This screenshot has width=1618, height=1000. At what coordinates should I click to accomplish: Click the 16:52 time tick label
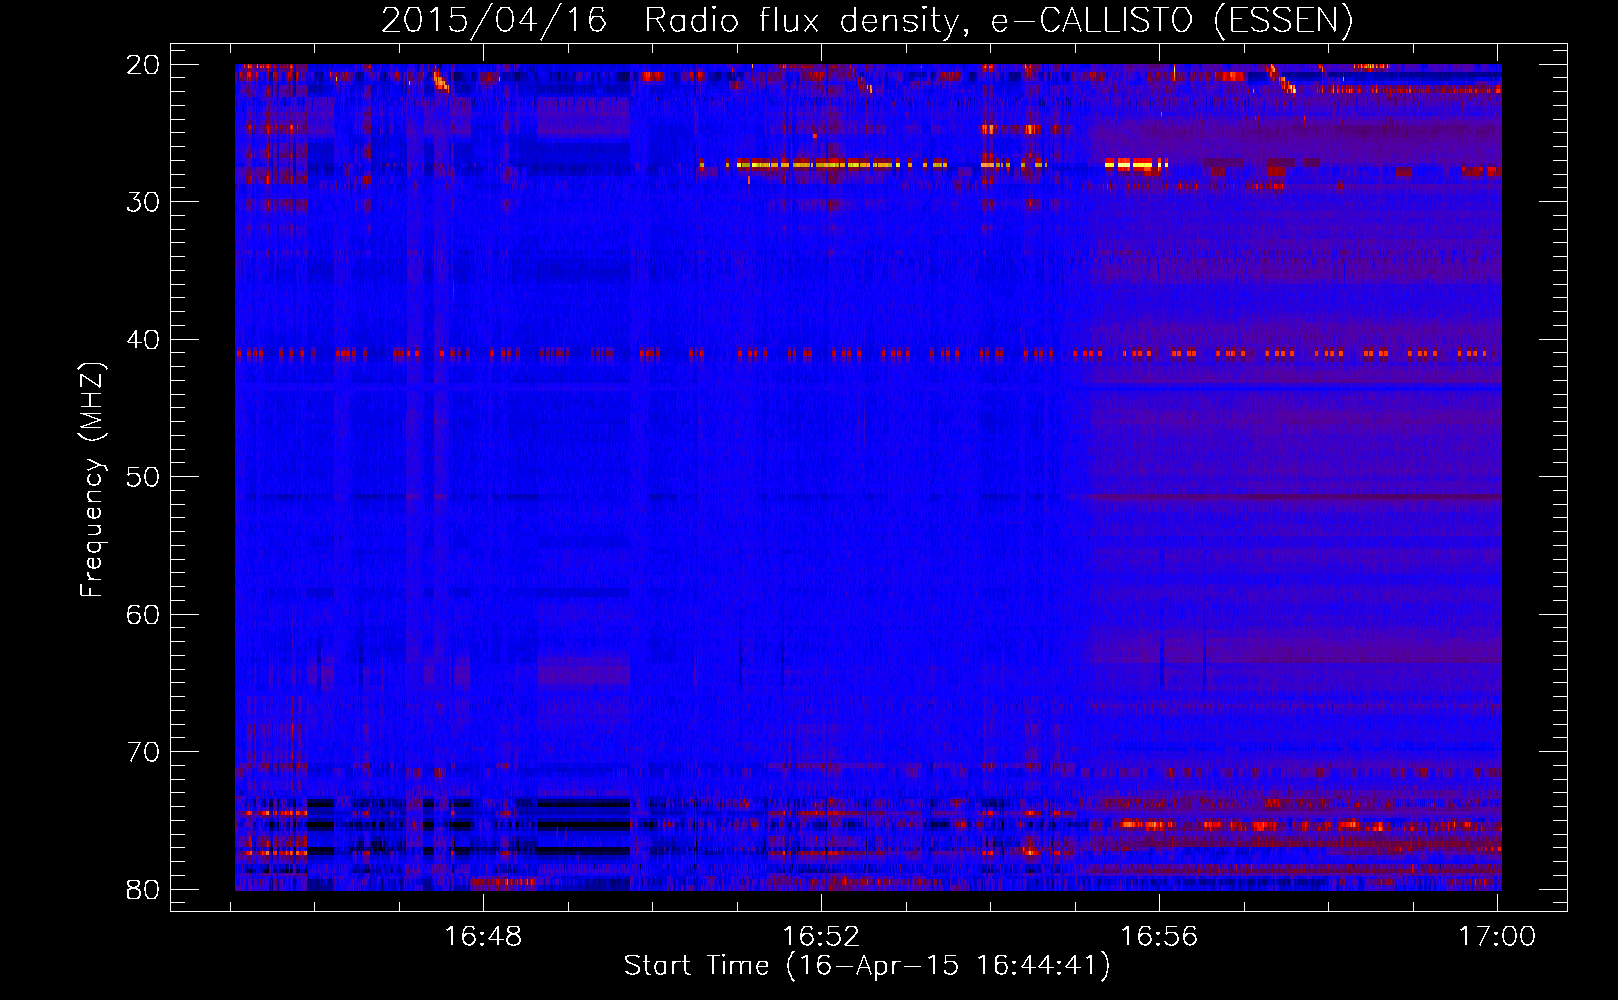(821, 936)
